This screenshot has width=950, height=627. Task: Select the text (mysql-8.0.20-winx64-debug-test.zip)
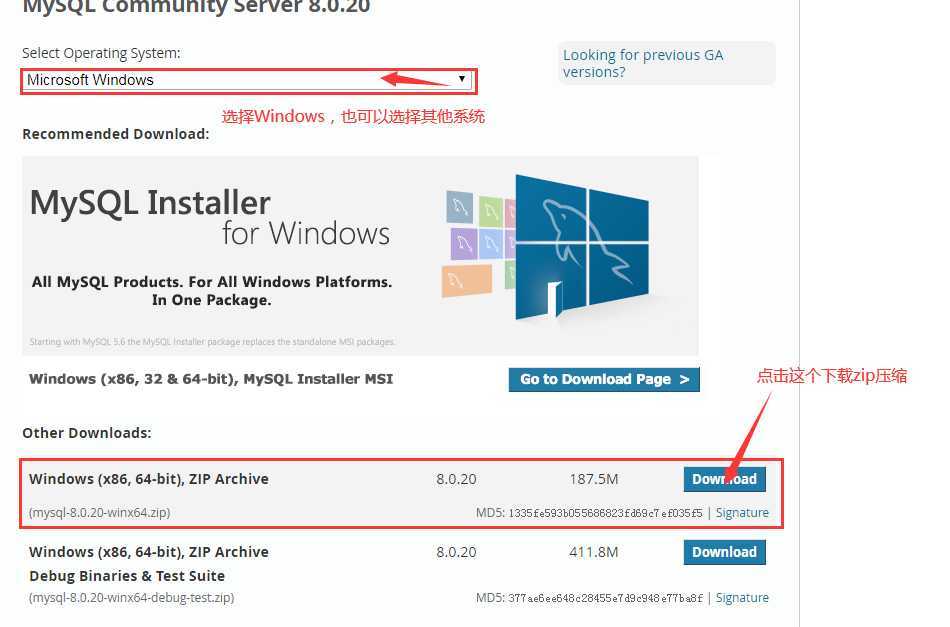coord(131,597)
